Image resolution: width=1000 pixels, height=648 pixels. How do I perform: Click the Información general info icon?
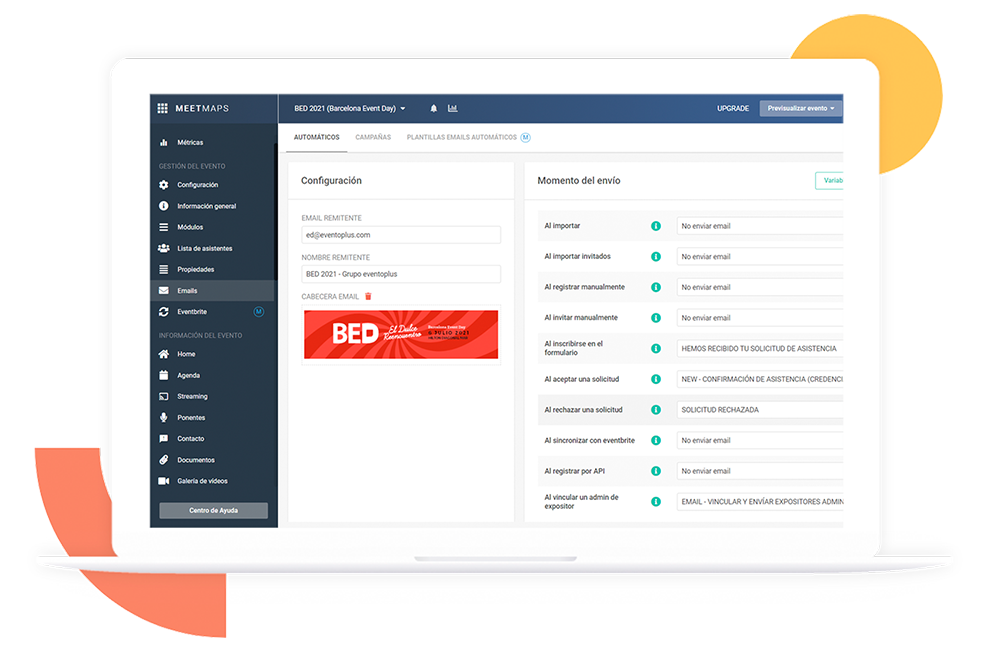pos(164,206)
